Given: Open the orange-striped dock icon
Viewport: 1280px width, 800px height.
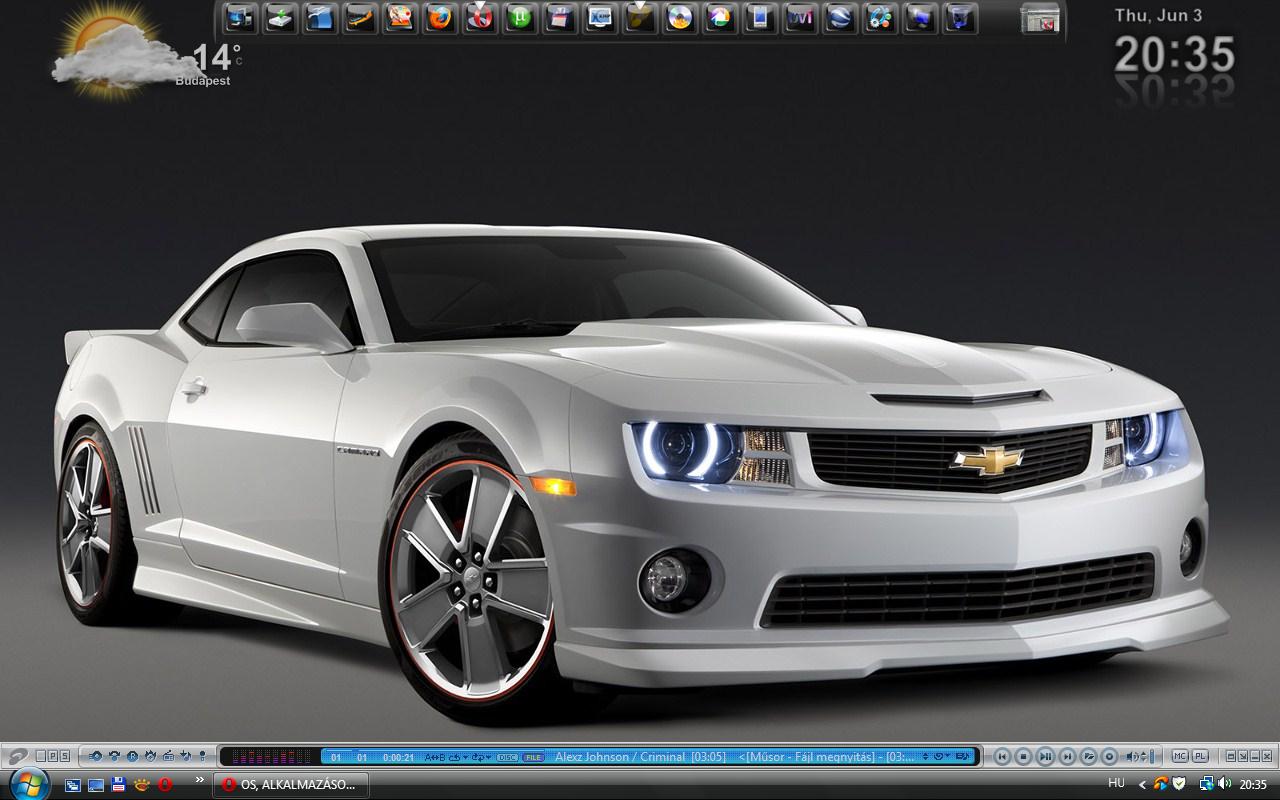Looking at the screenshot, I should 360,17.
